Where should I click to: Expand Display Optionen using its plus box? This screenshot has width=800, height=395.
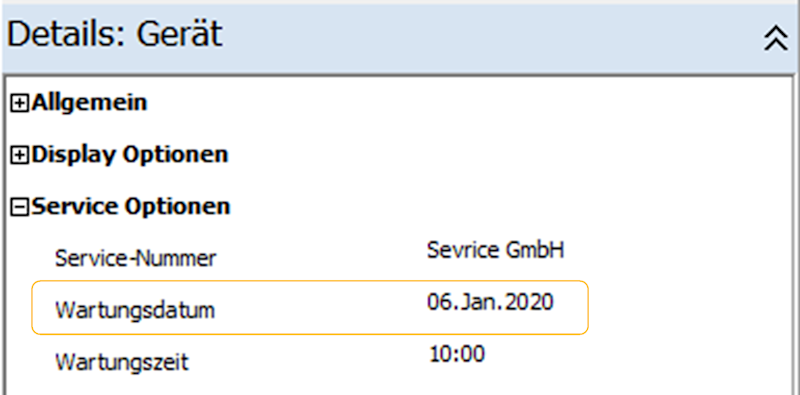pyautogui.click(x=19, y=156)
